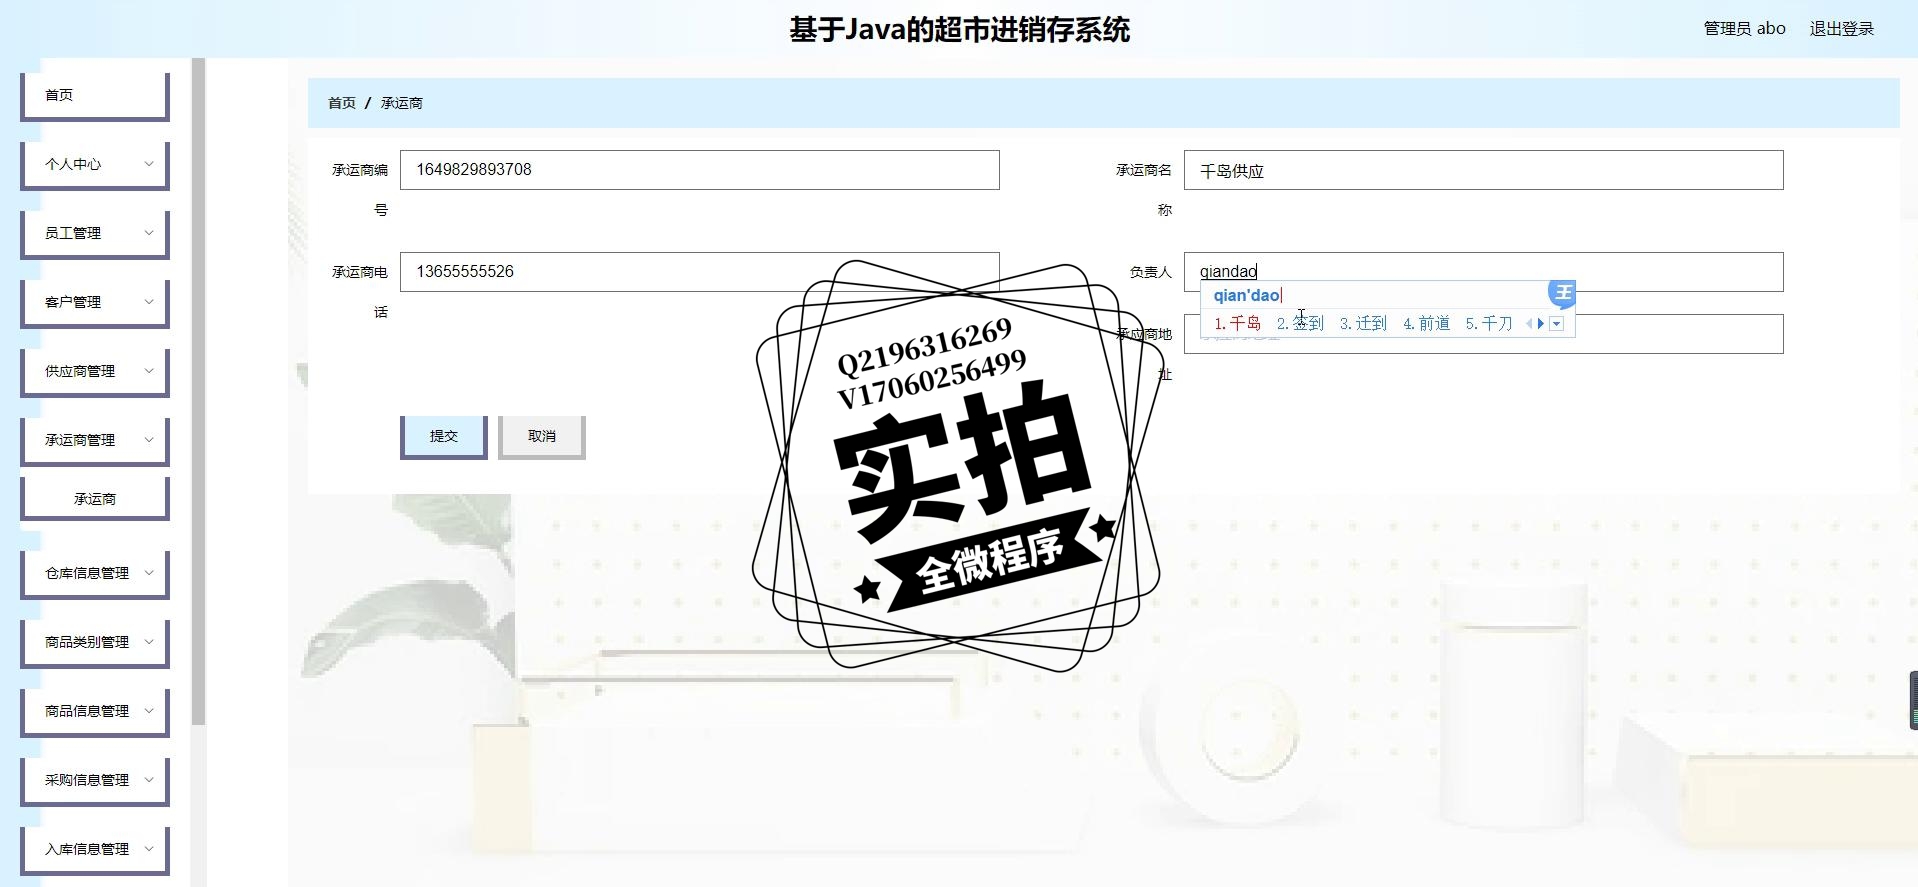The height and width of the screenshot is (887, 1918).
Task: Click chevron arrow beside 个人中心
Action: (x=149, y=164)
